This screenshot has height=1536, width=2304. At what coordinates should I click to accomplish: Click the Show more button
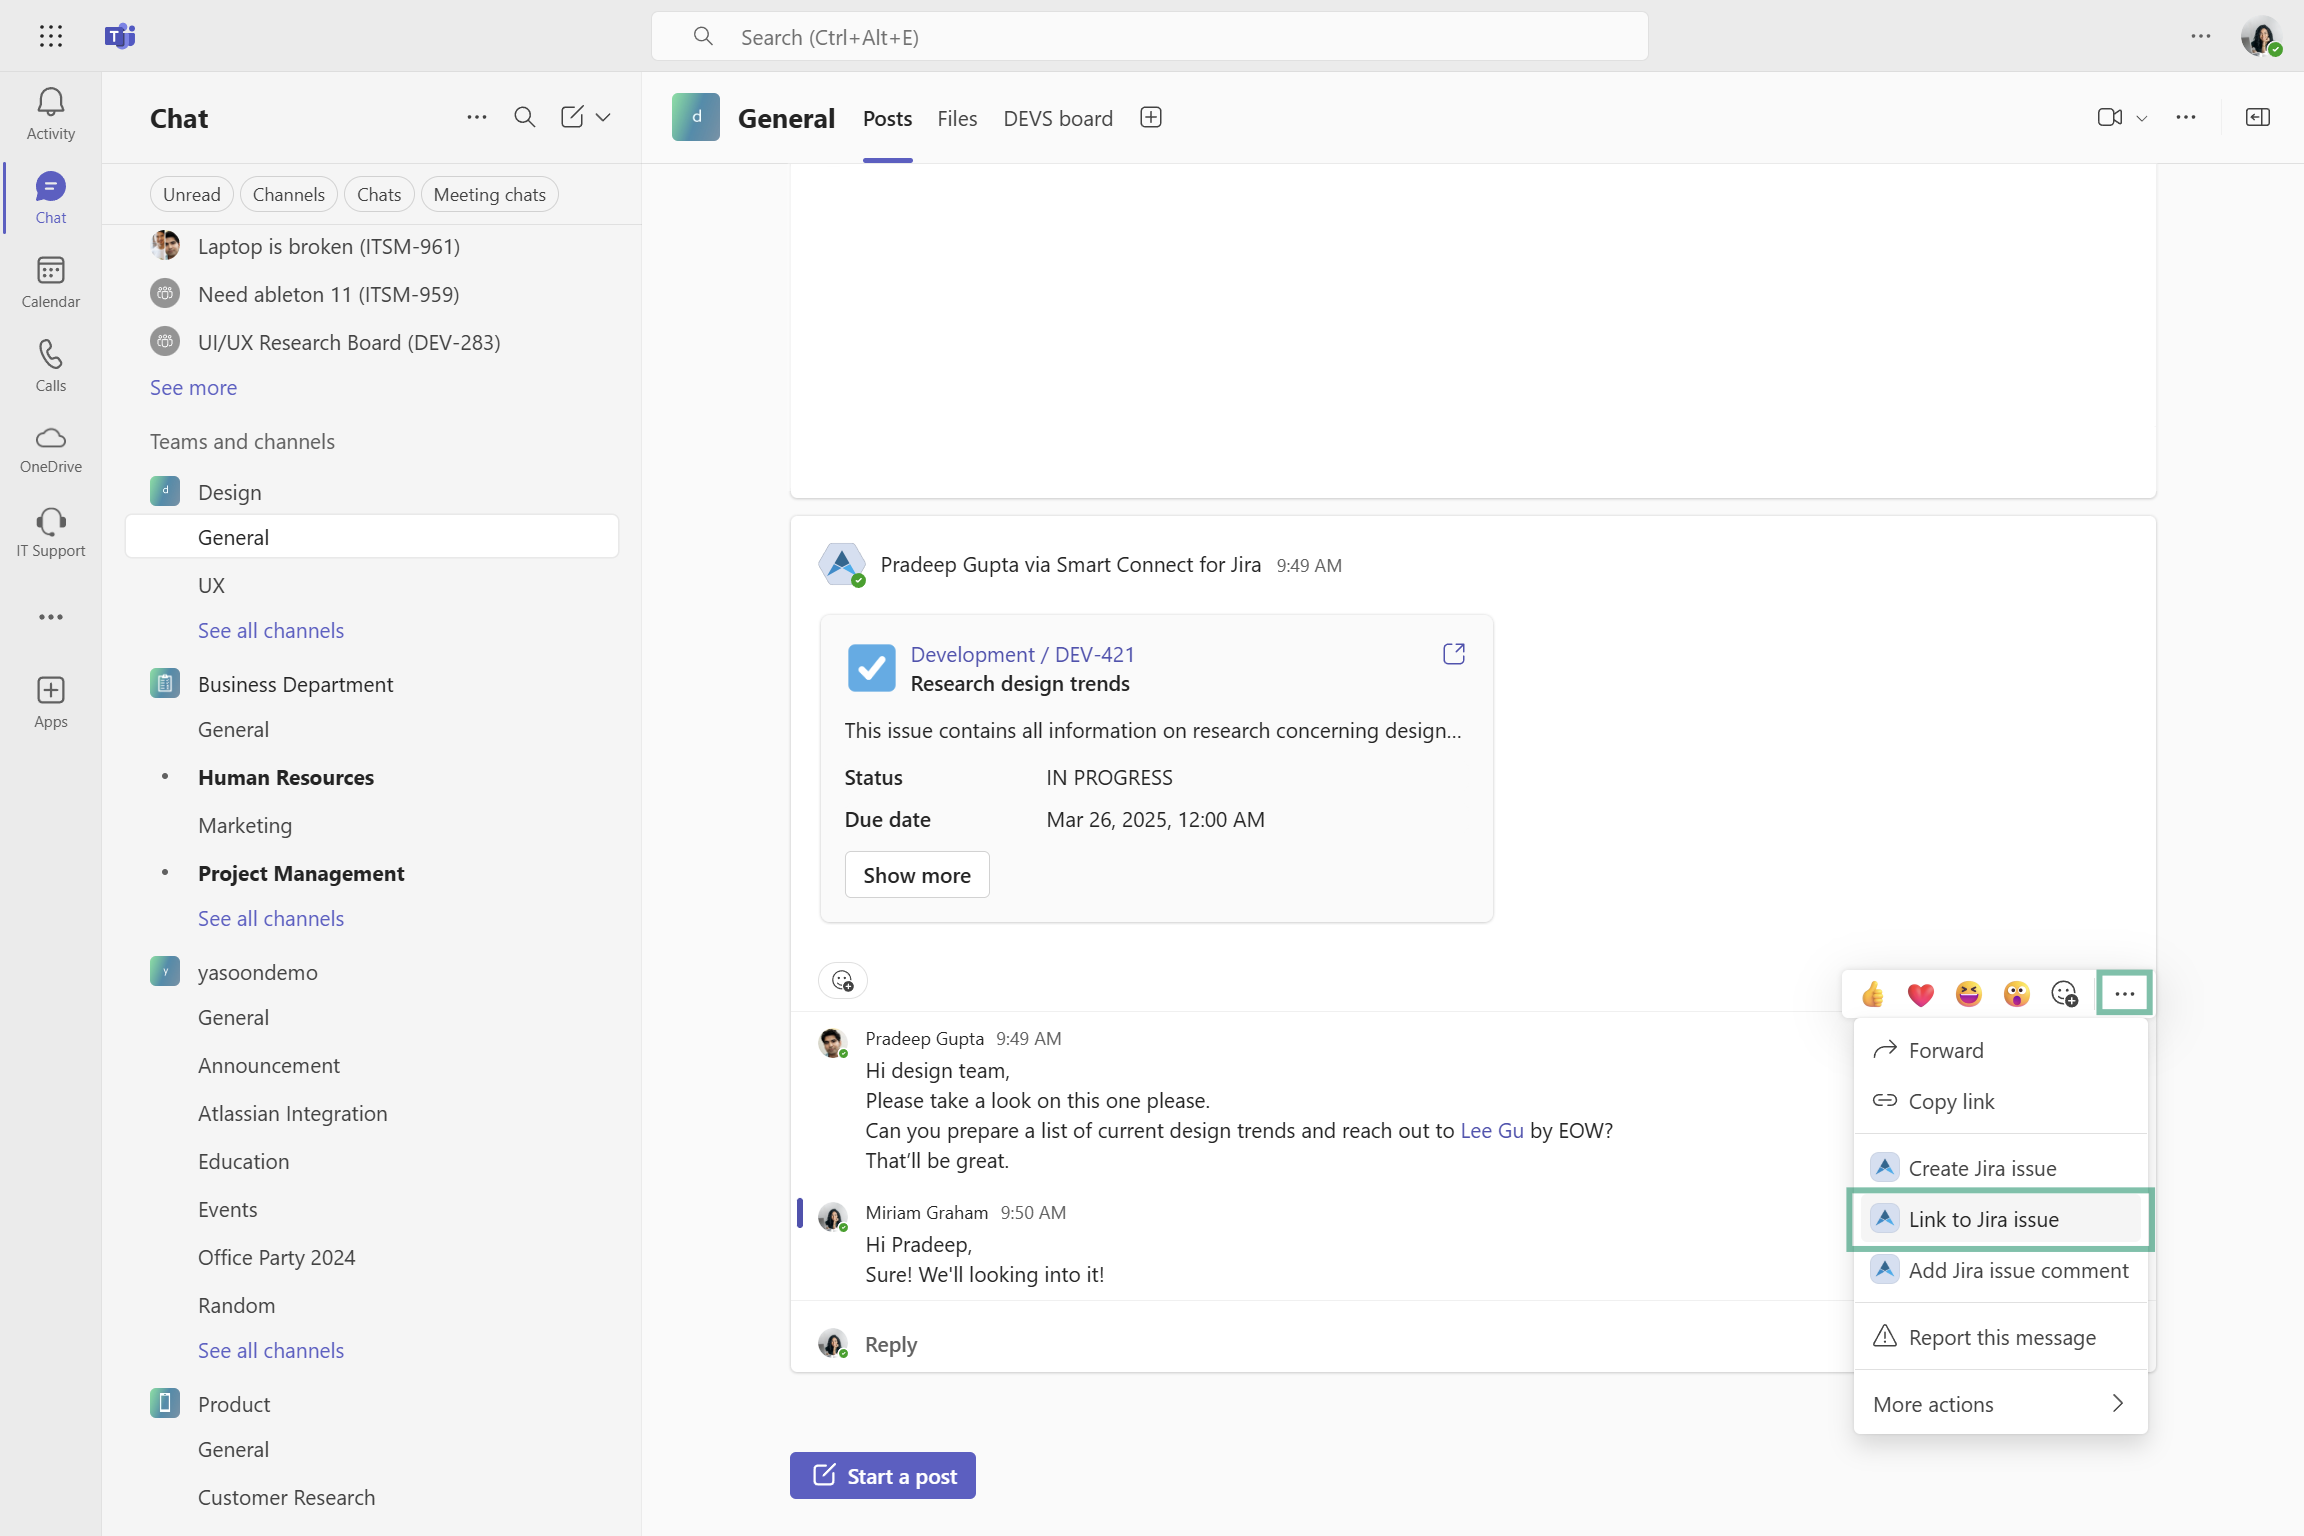click(916, 875)
